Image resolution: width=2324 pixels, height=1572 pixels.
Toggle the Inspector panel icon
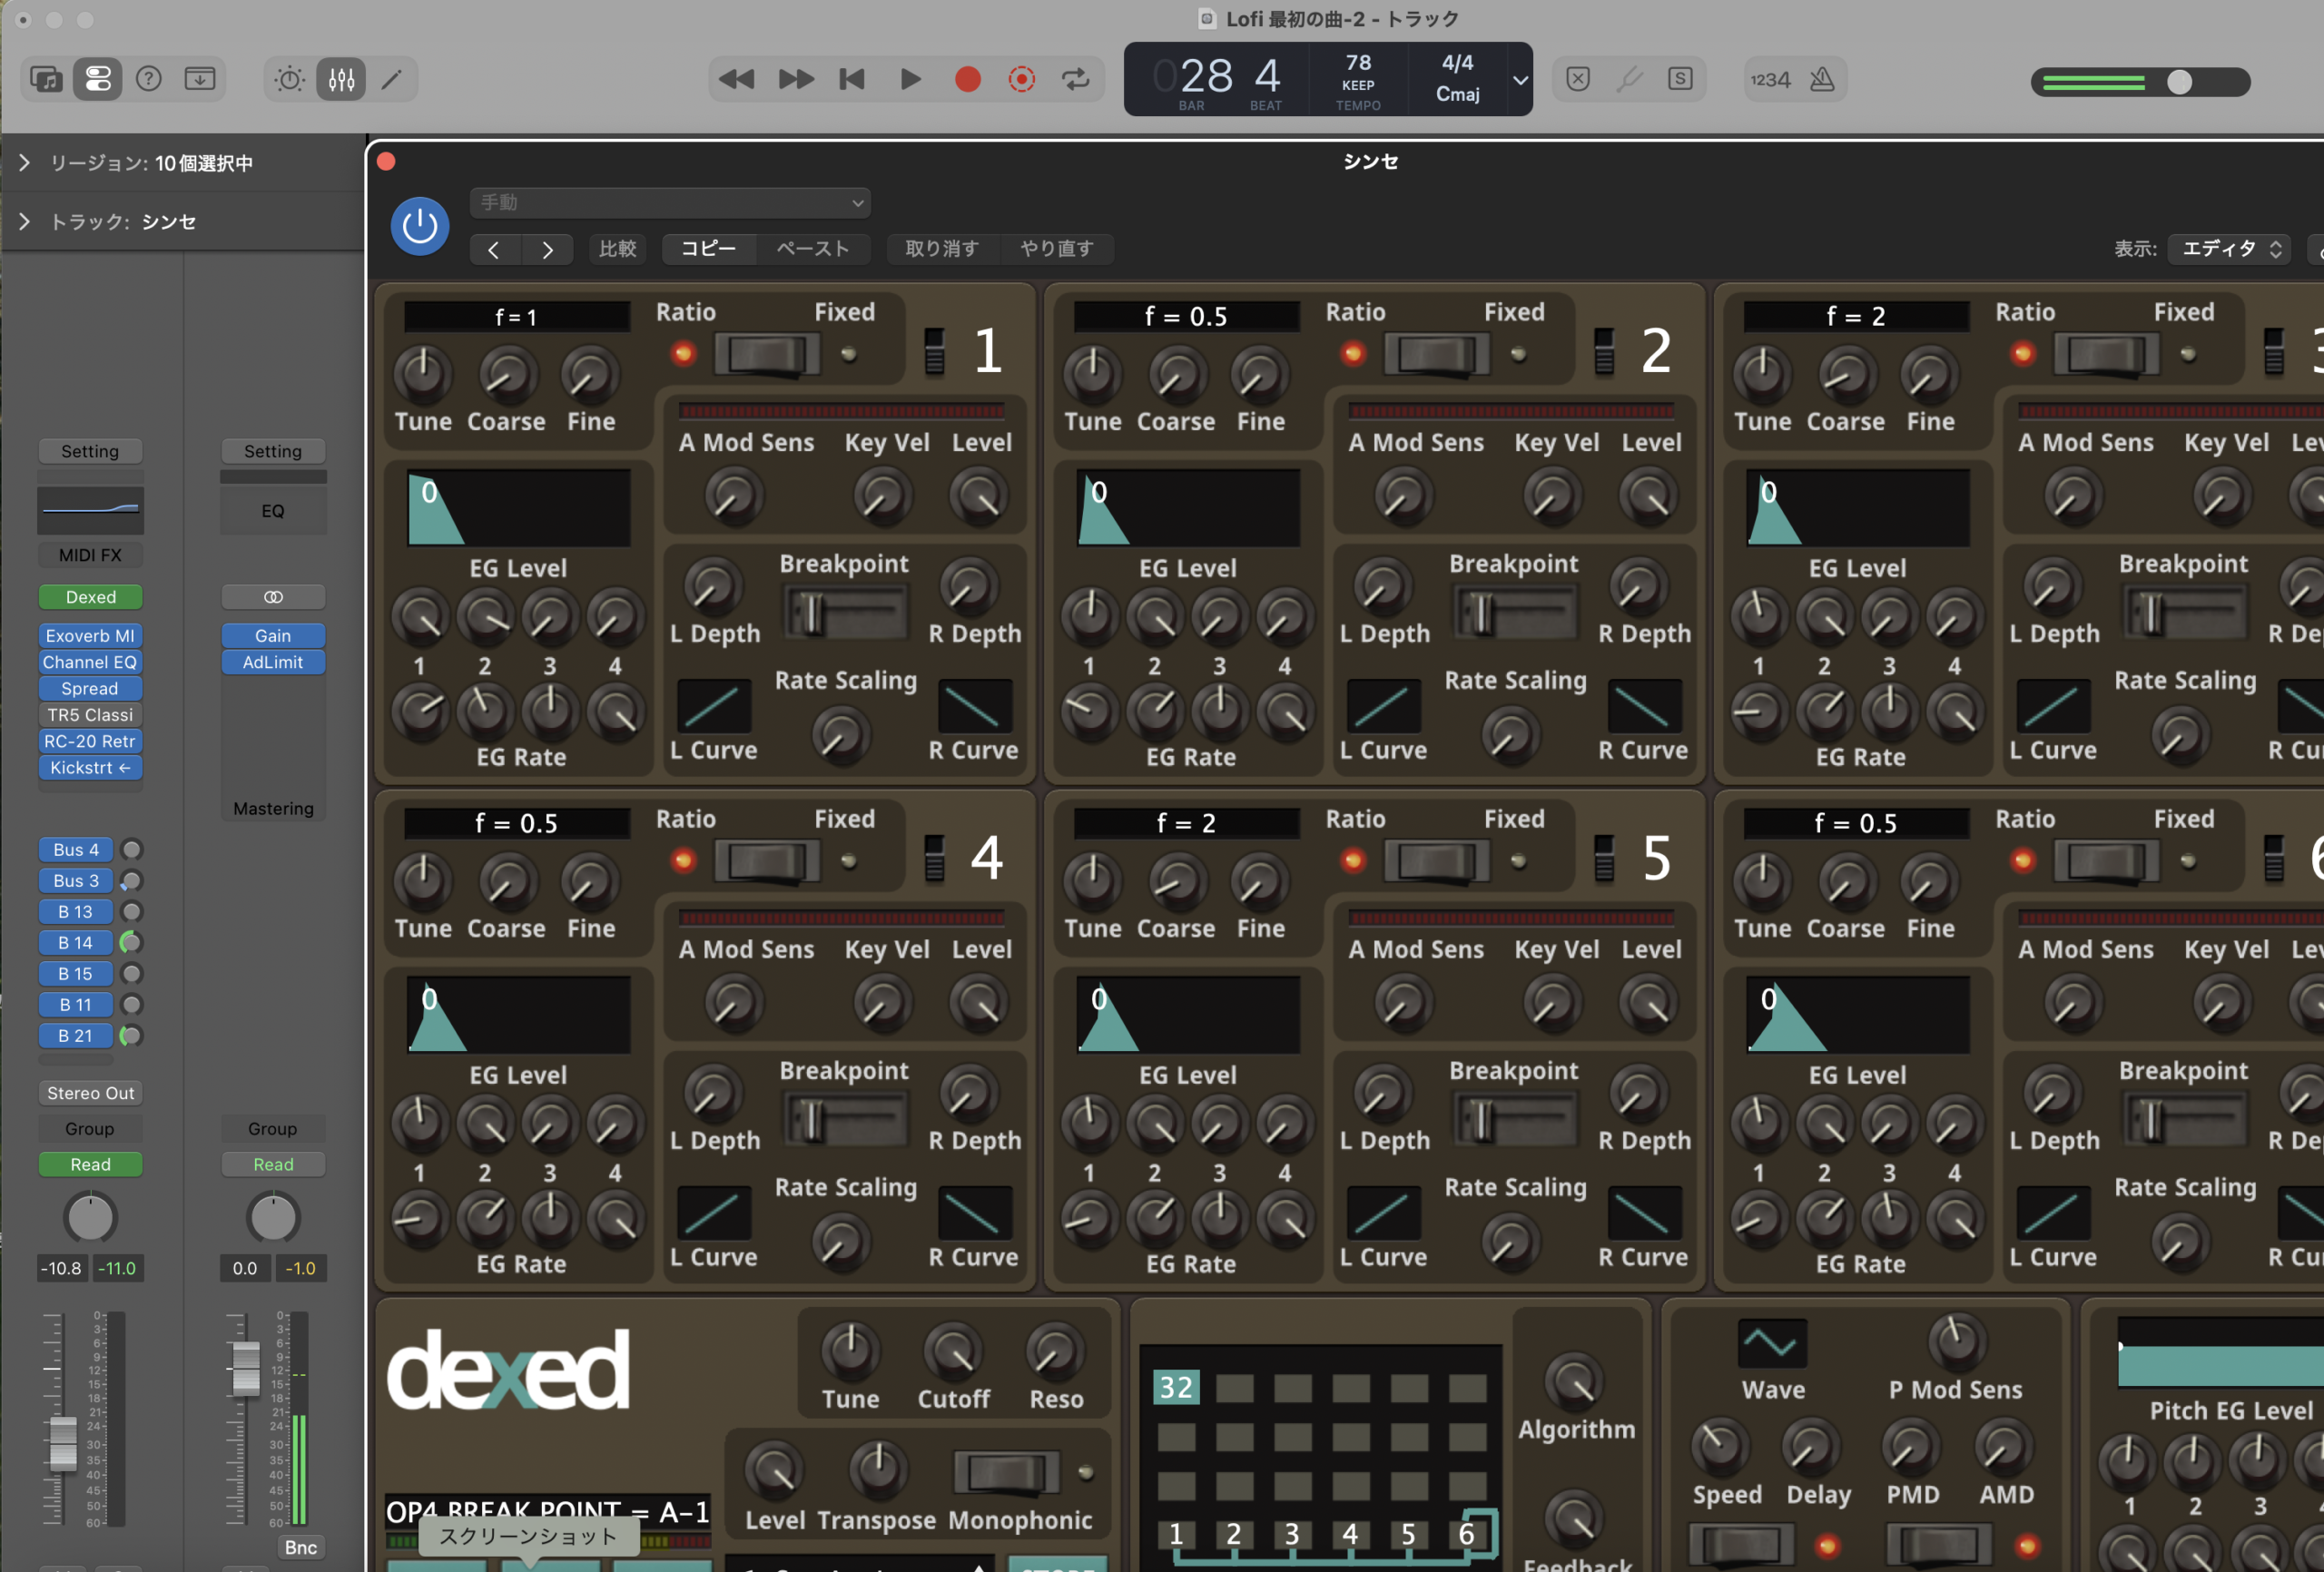point(98,79)
